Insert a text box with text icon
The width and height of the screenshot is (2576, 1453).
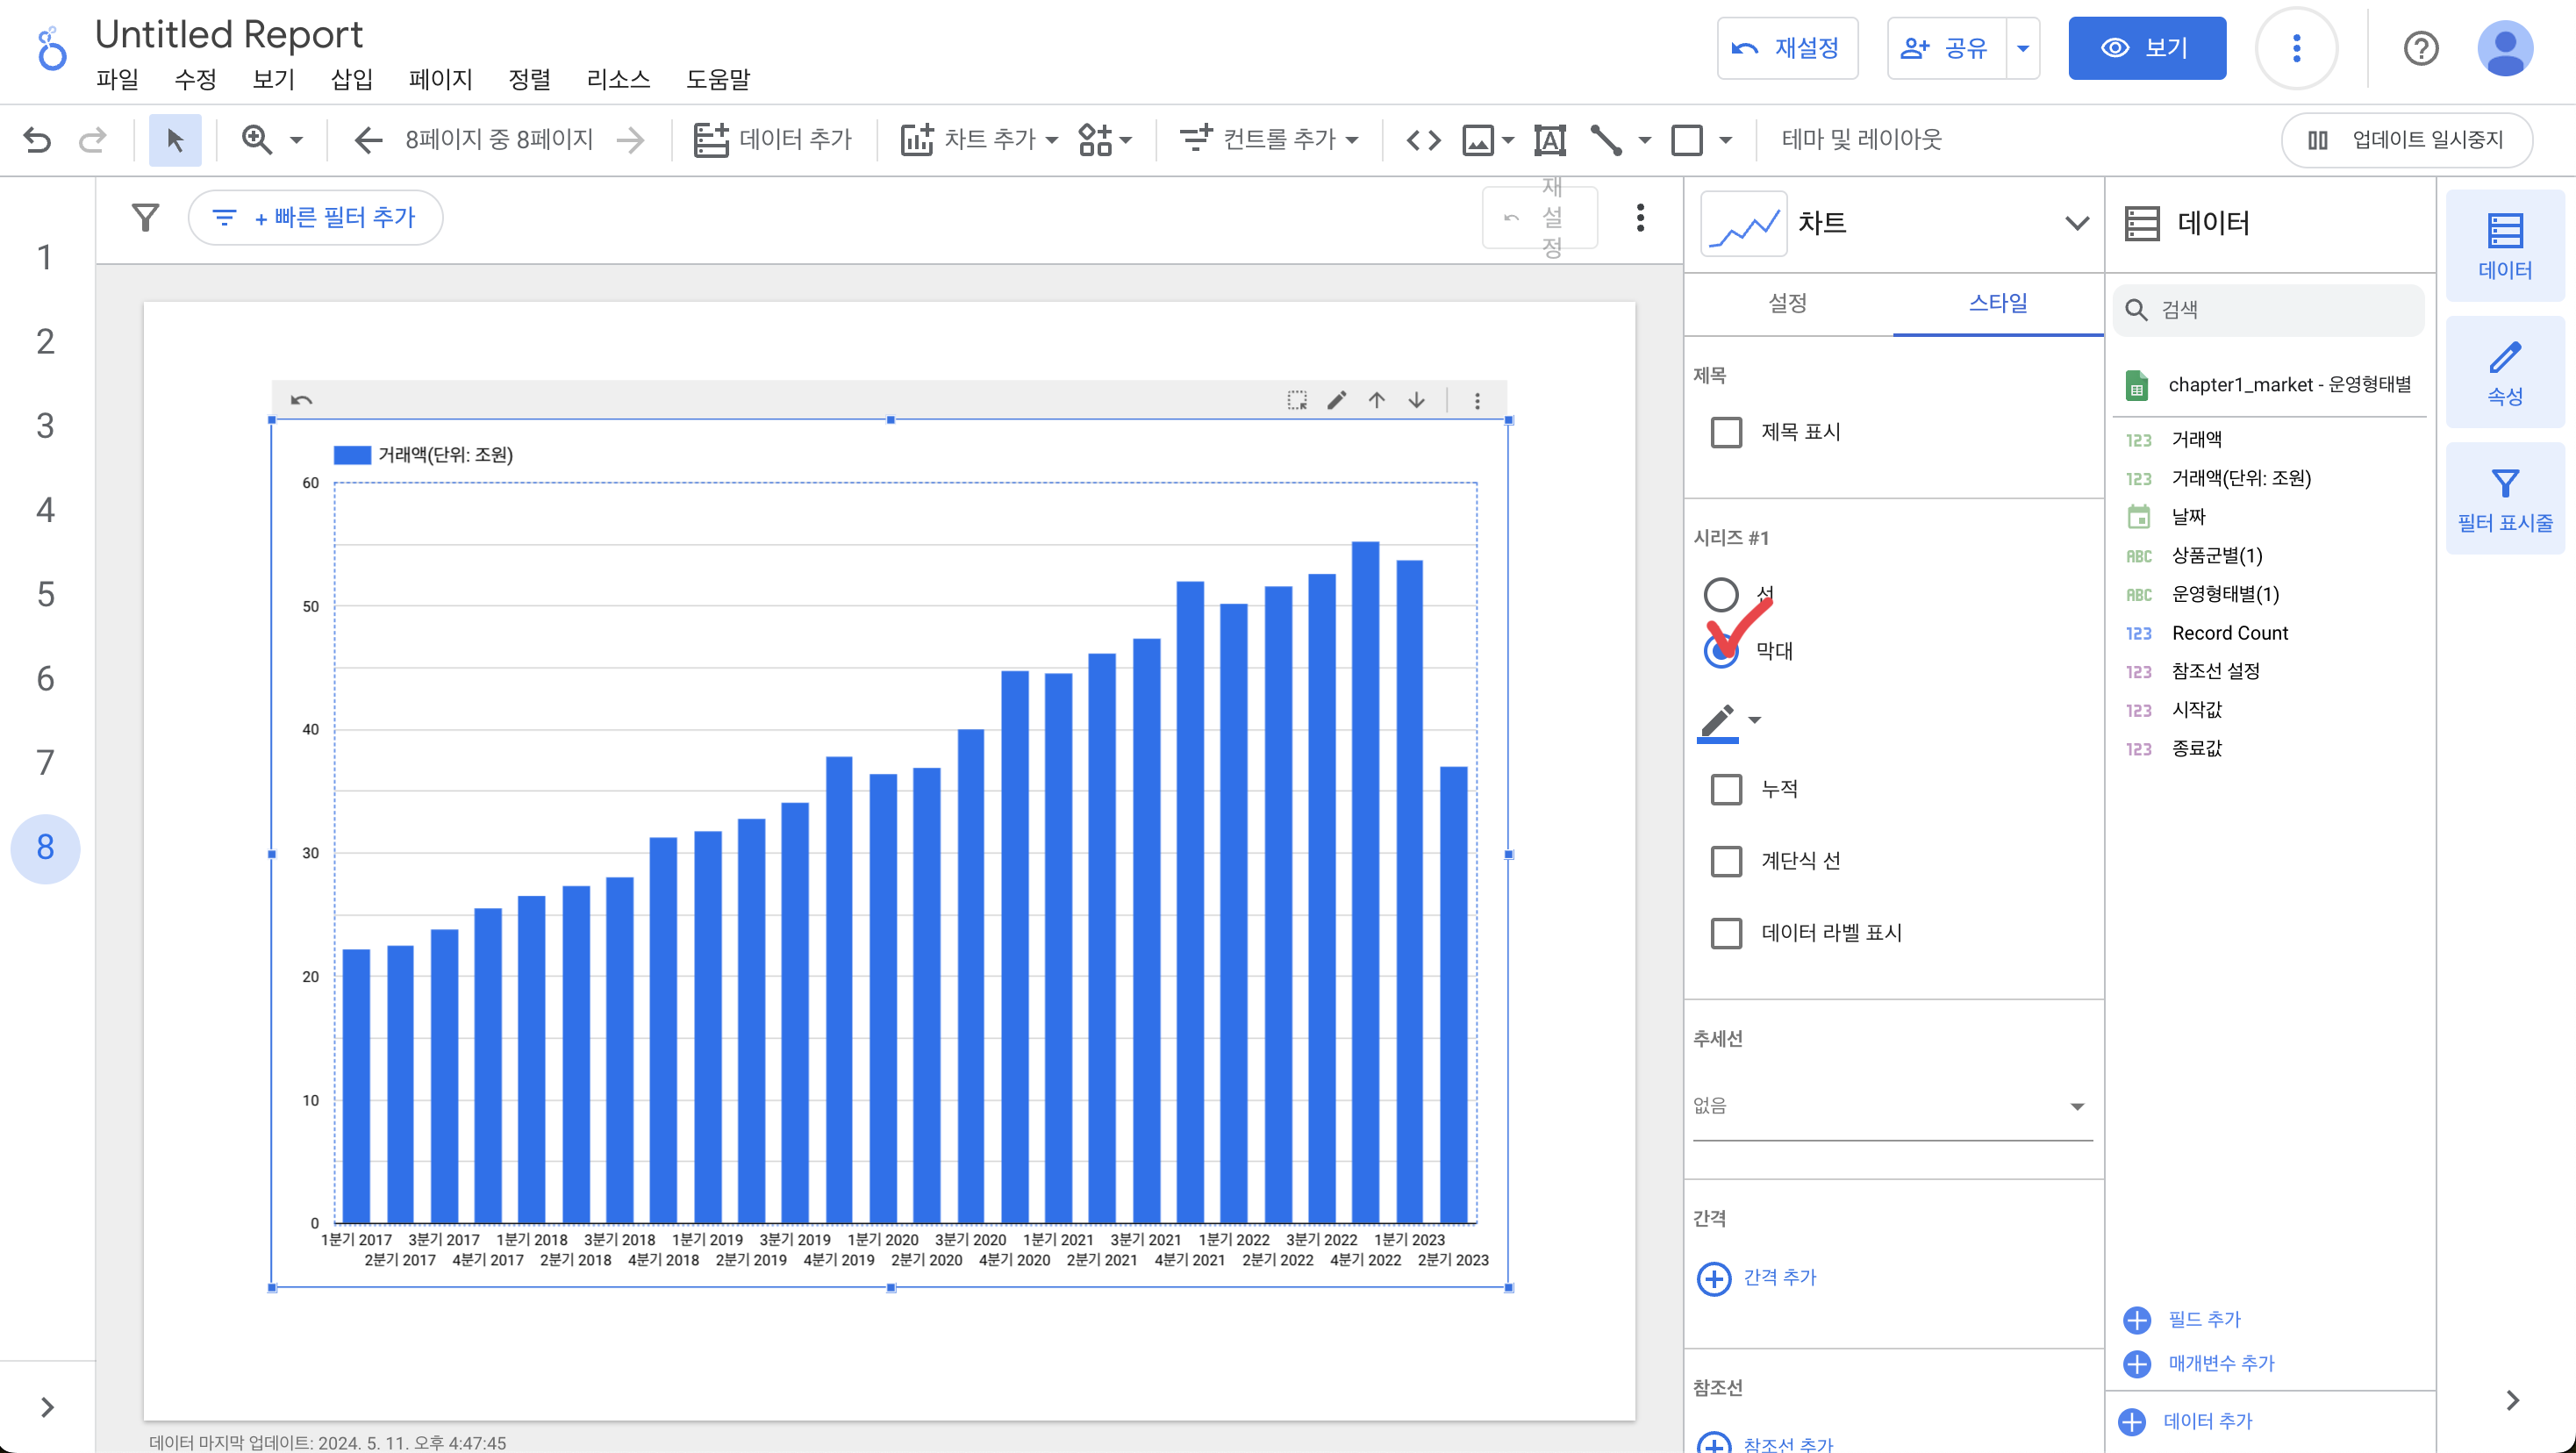(1549, 140)
